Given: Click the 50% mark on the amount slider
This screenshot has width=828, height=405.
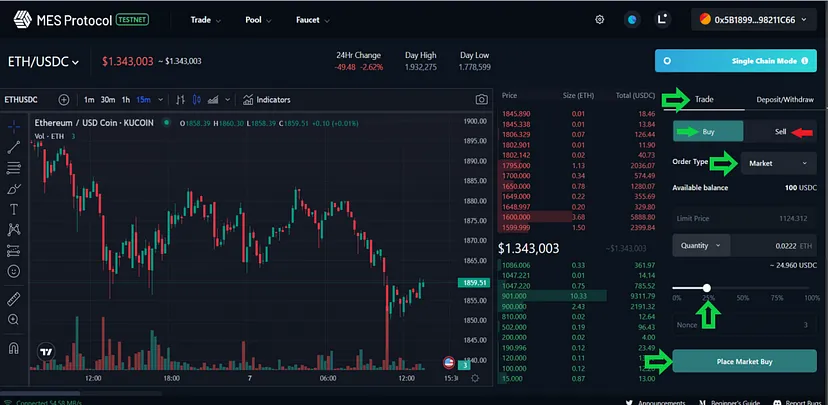Looking at the screenshot, I should point(742,288).
